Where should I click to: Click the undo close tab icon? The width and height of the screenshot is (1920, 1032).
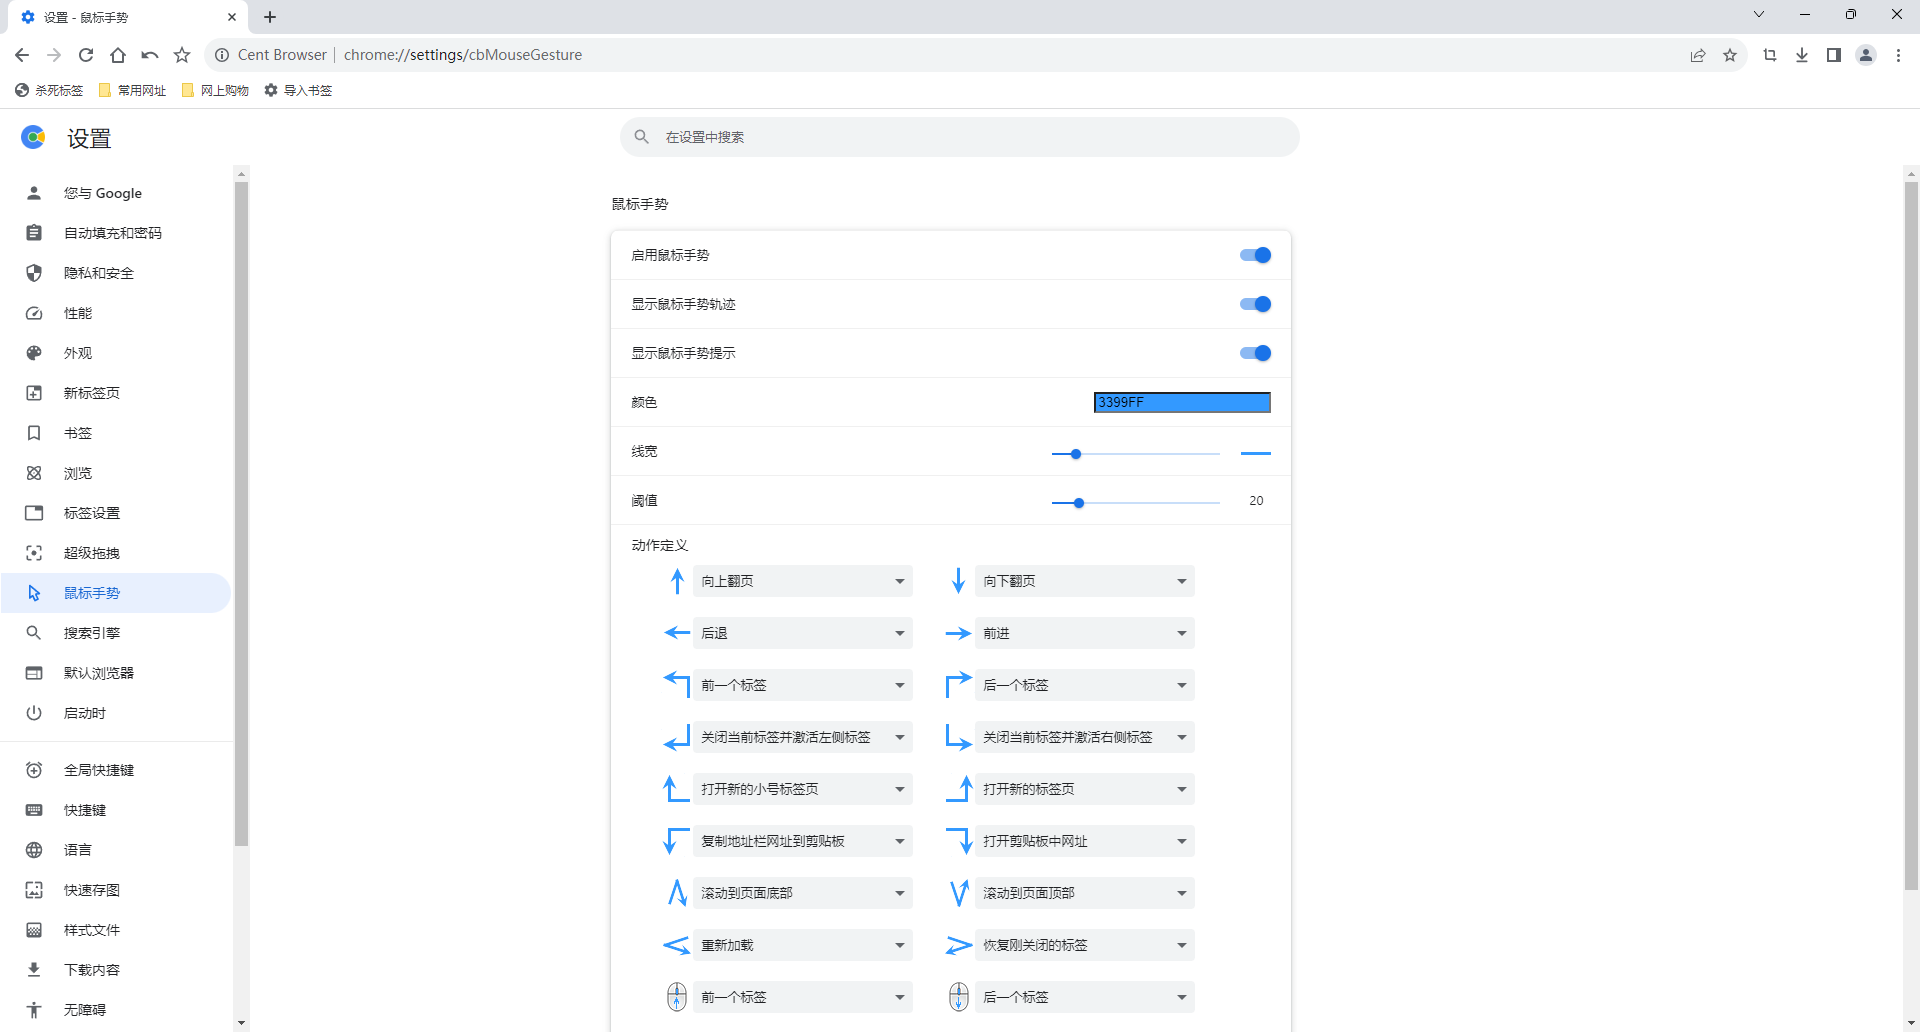pos(150,55)
